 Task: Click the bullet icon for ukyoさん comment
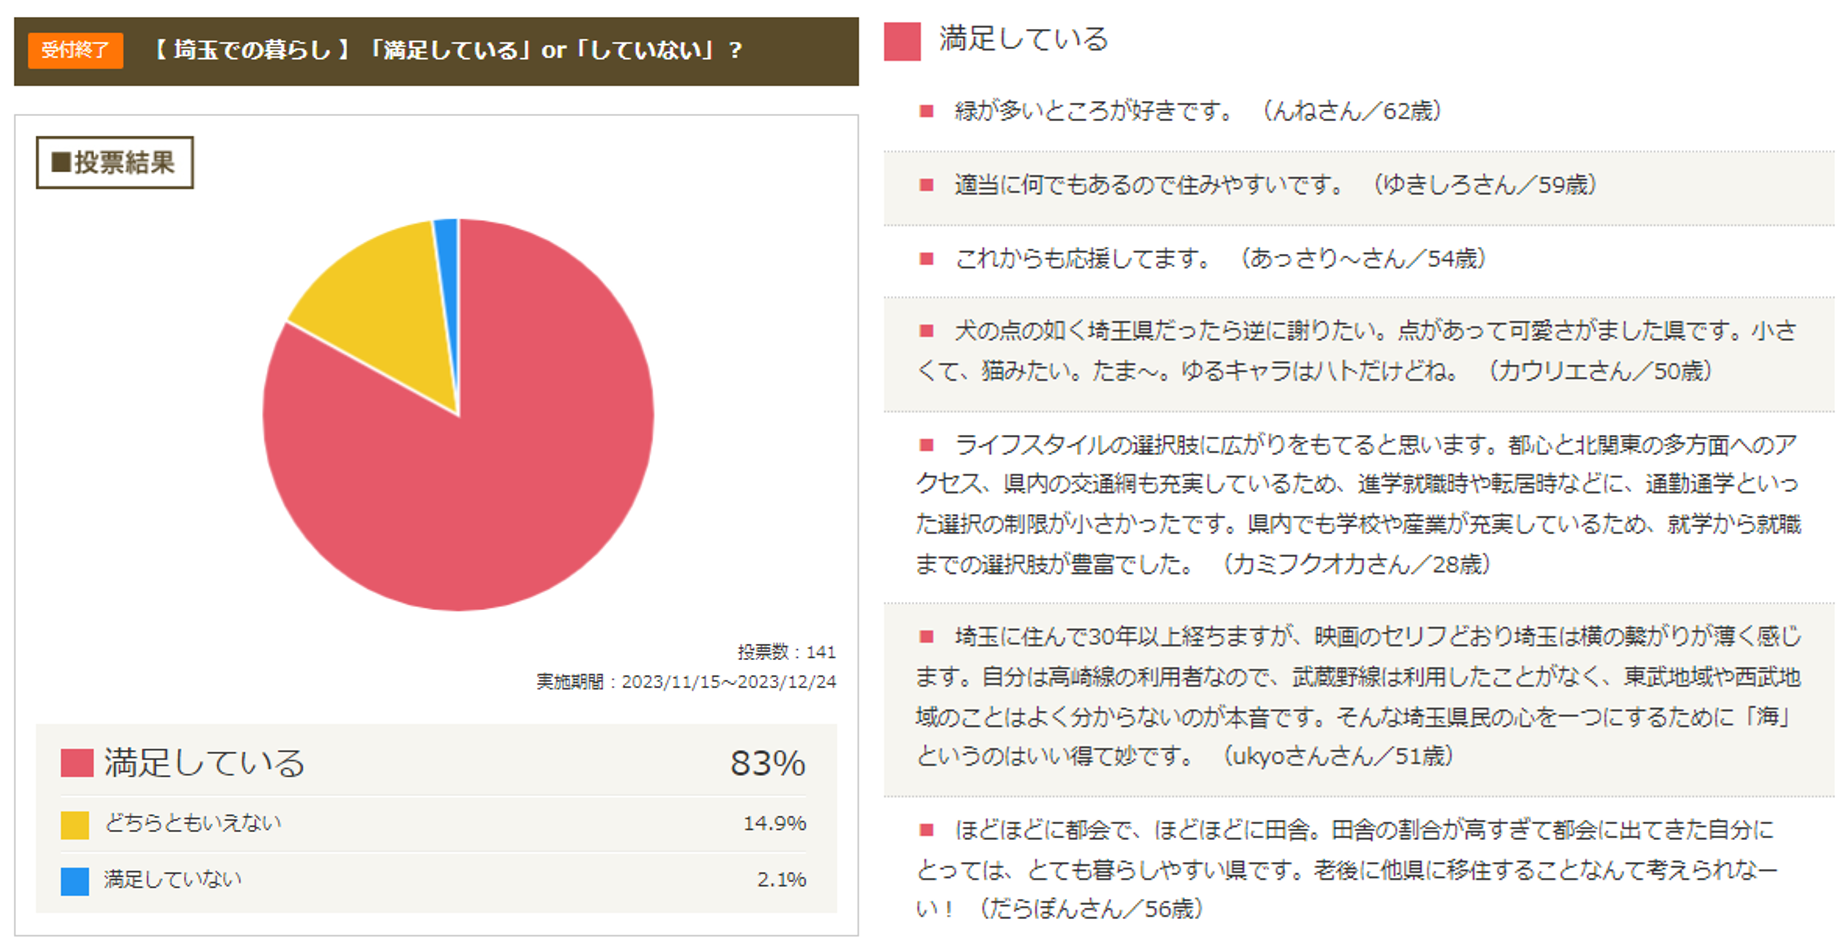pyautogui.click(x=927, y=637)
